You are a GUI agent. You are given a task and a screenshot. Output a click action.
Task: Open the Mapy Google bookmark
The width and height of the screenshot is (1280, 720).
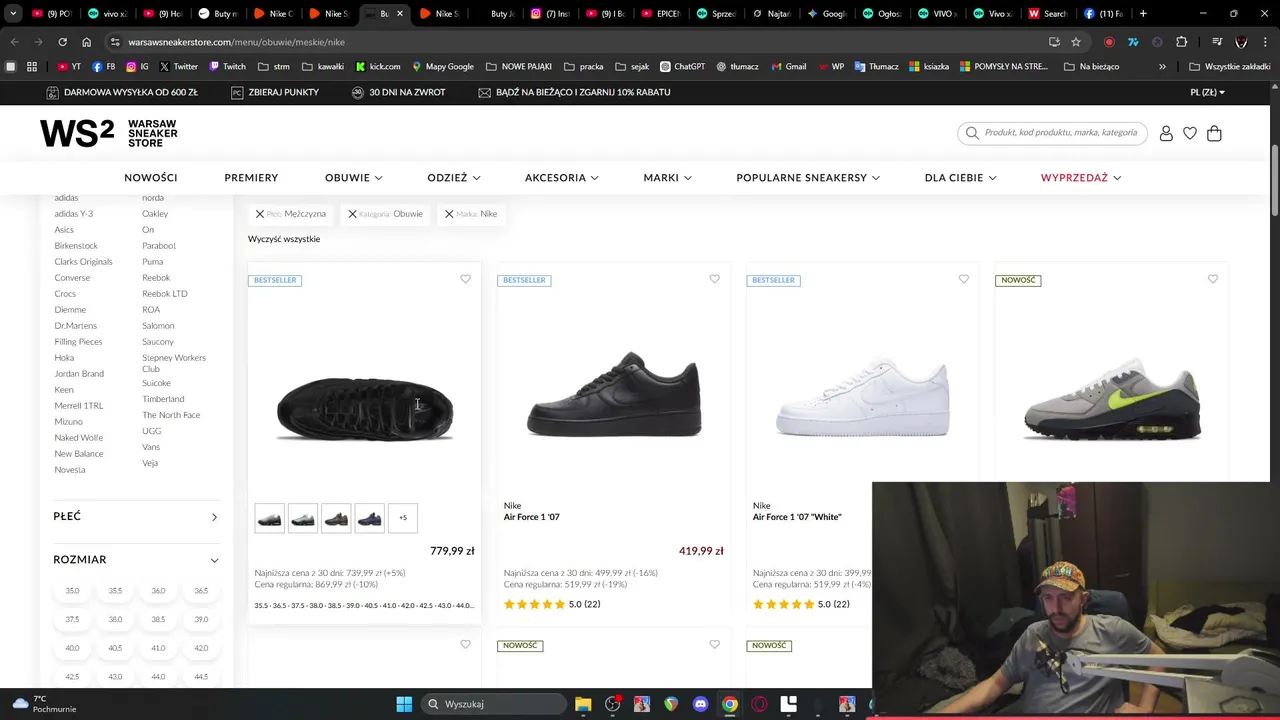click(442, 67)
